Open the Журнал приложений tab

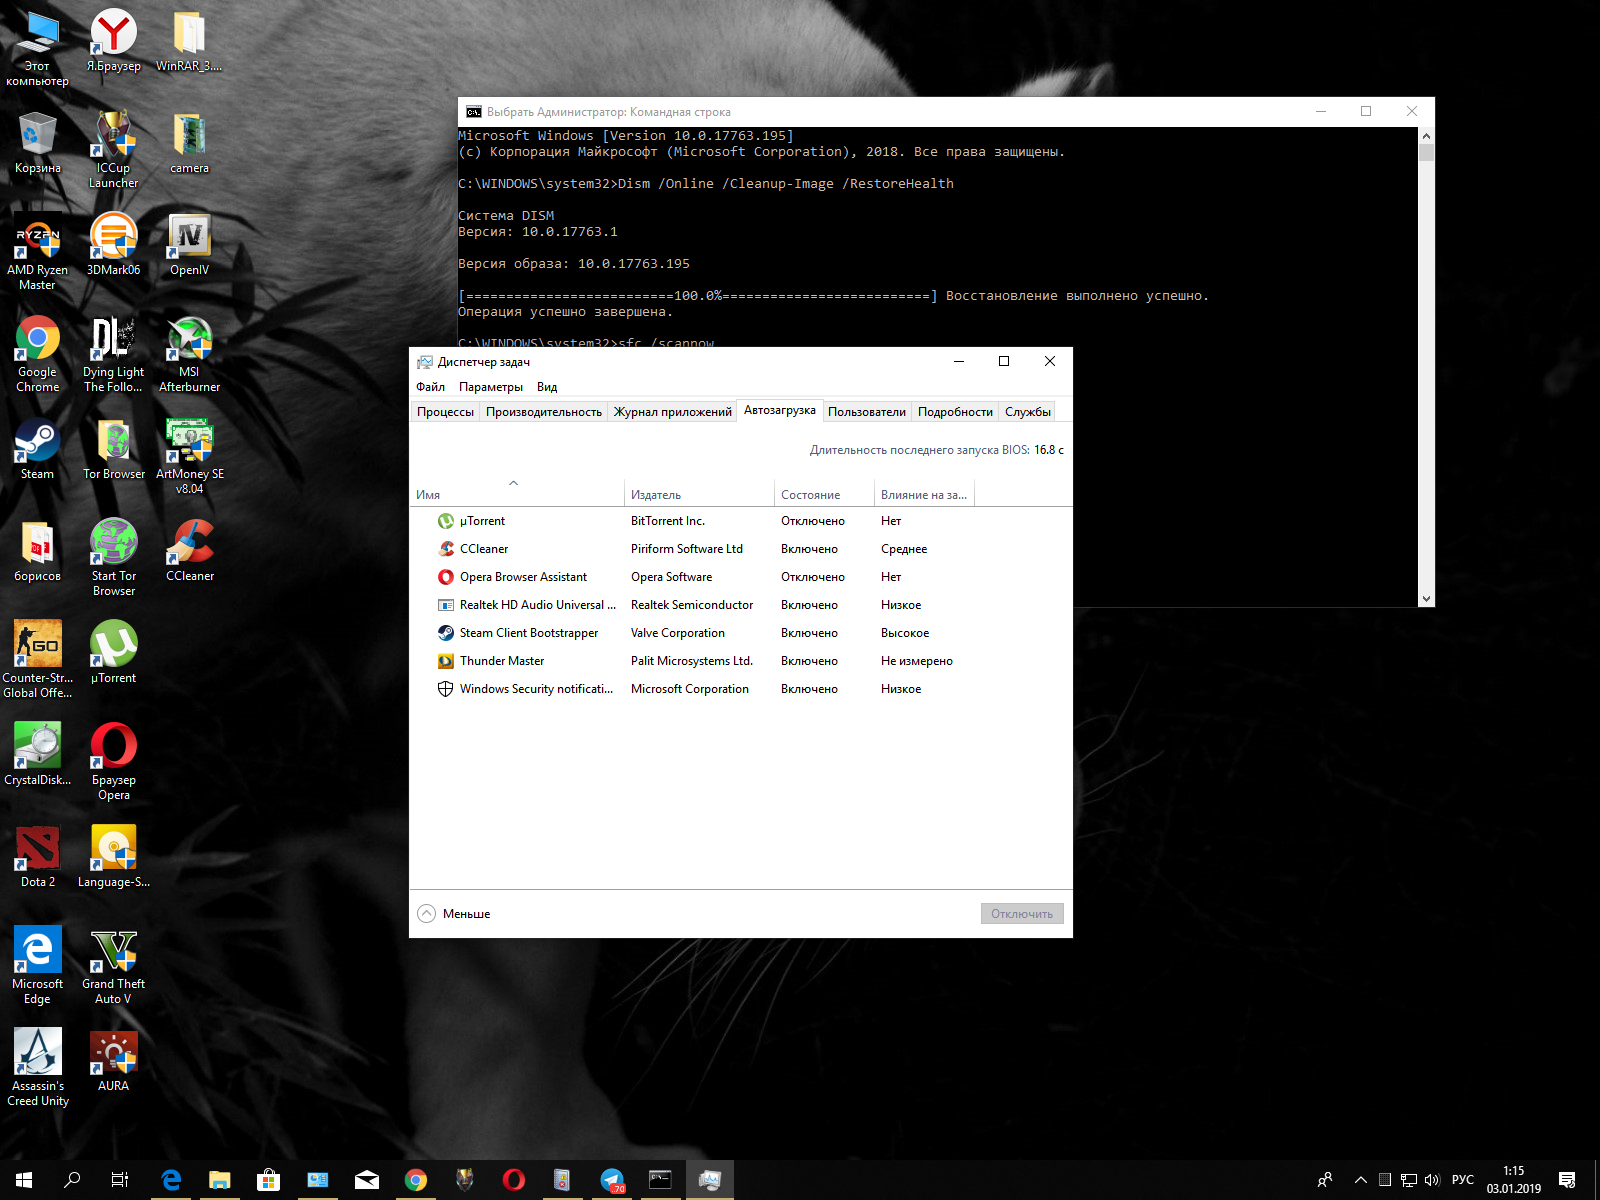pos(673,412)
